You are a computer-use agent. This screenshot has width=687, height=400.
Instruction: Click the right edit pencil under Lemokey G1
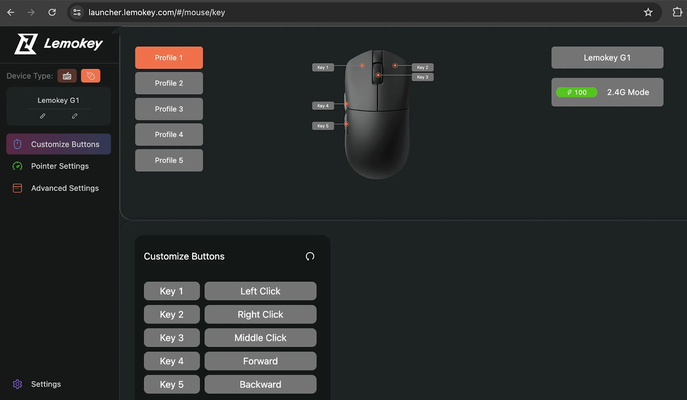click(74, 116)
